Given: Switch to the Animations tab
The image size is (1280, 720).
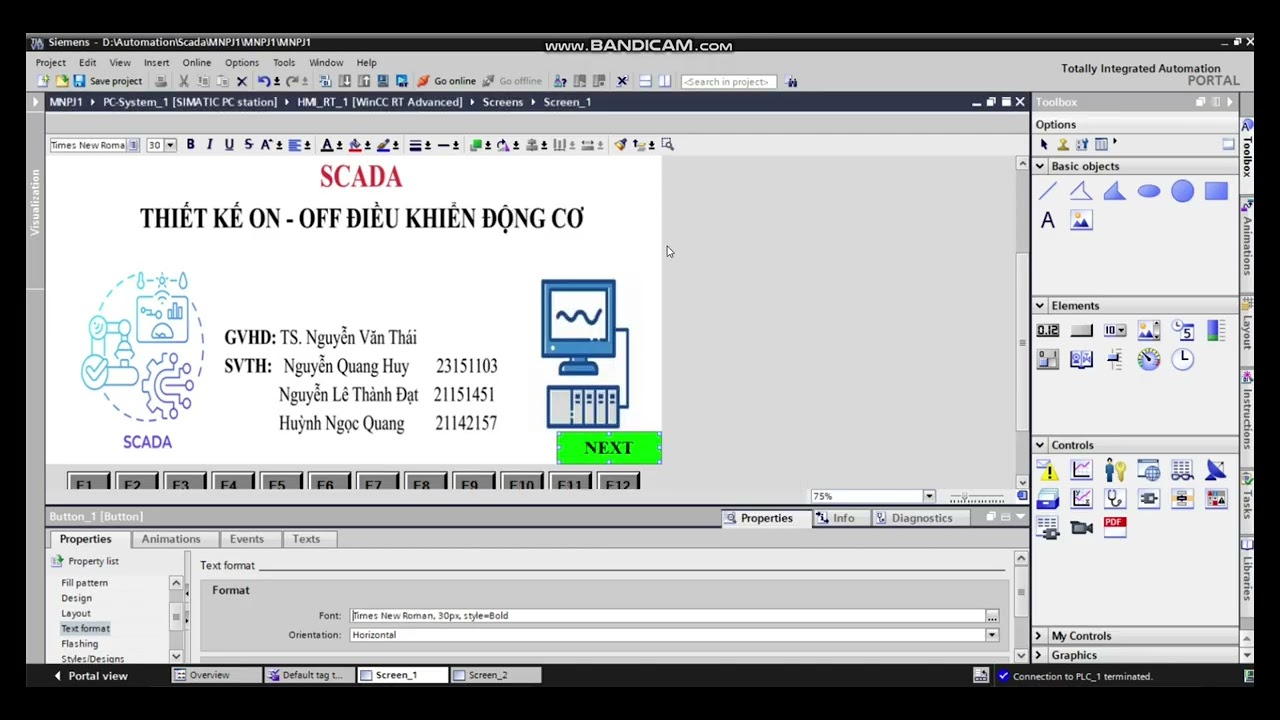Looking at the screenshot, I should coord(171,539).
